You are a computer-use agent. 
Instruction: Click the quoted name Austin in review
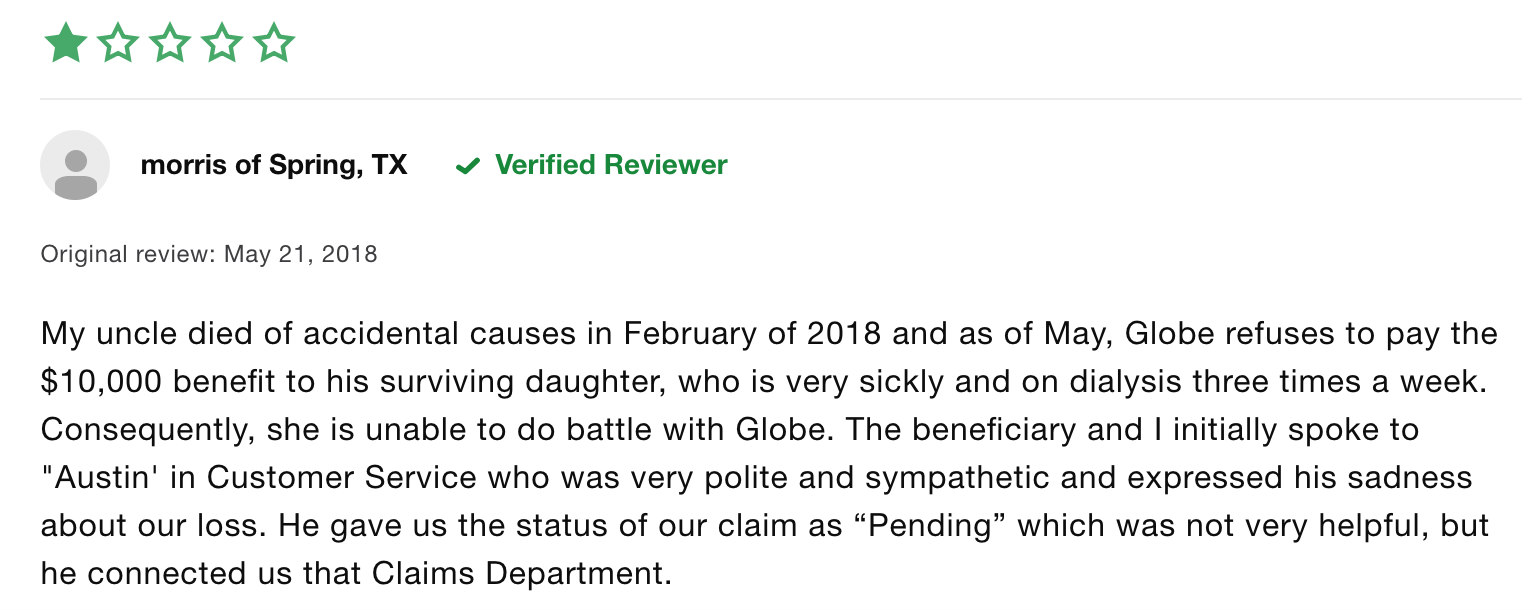(102, 478)
